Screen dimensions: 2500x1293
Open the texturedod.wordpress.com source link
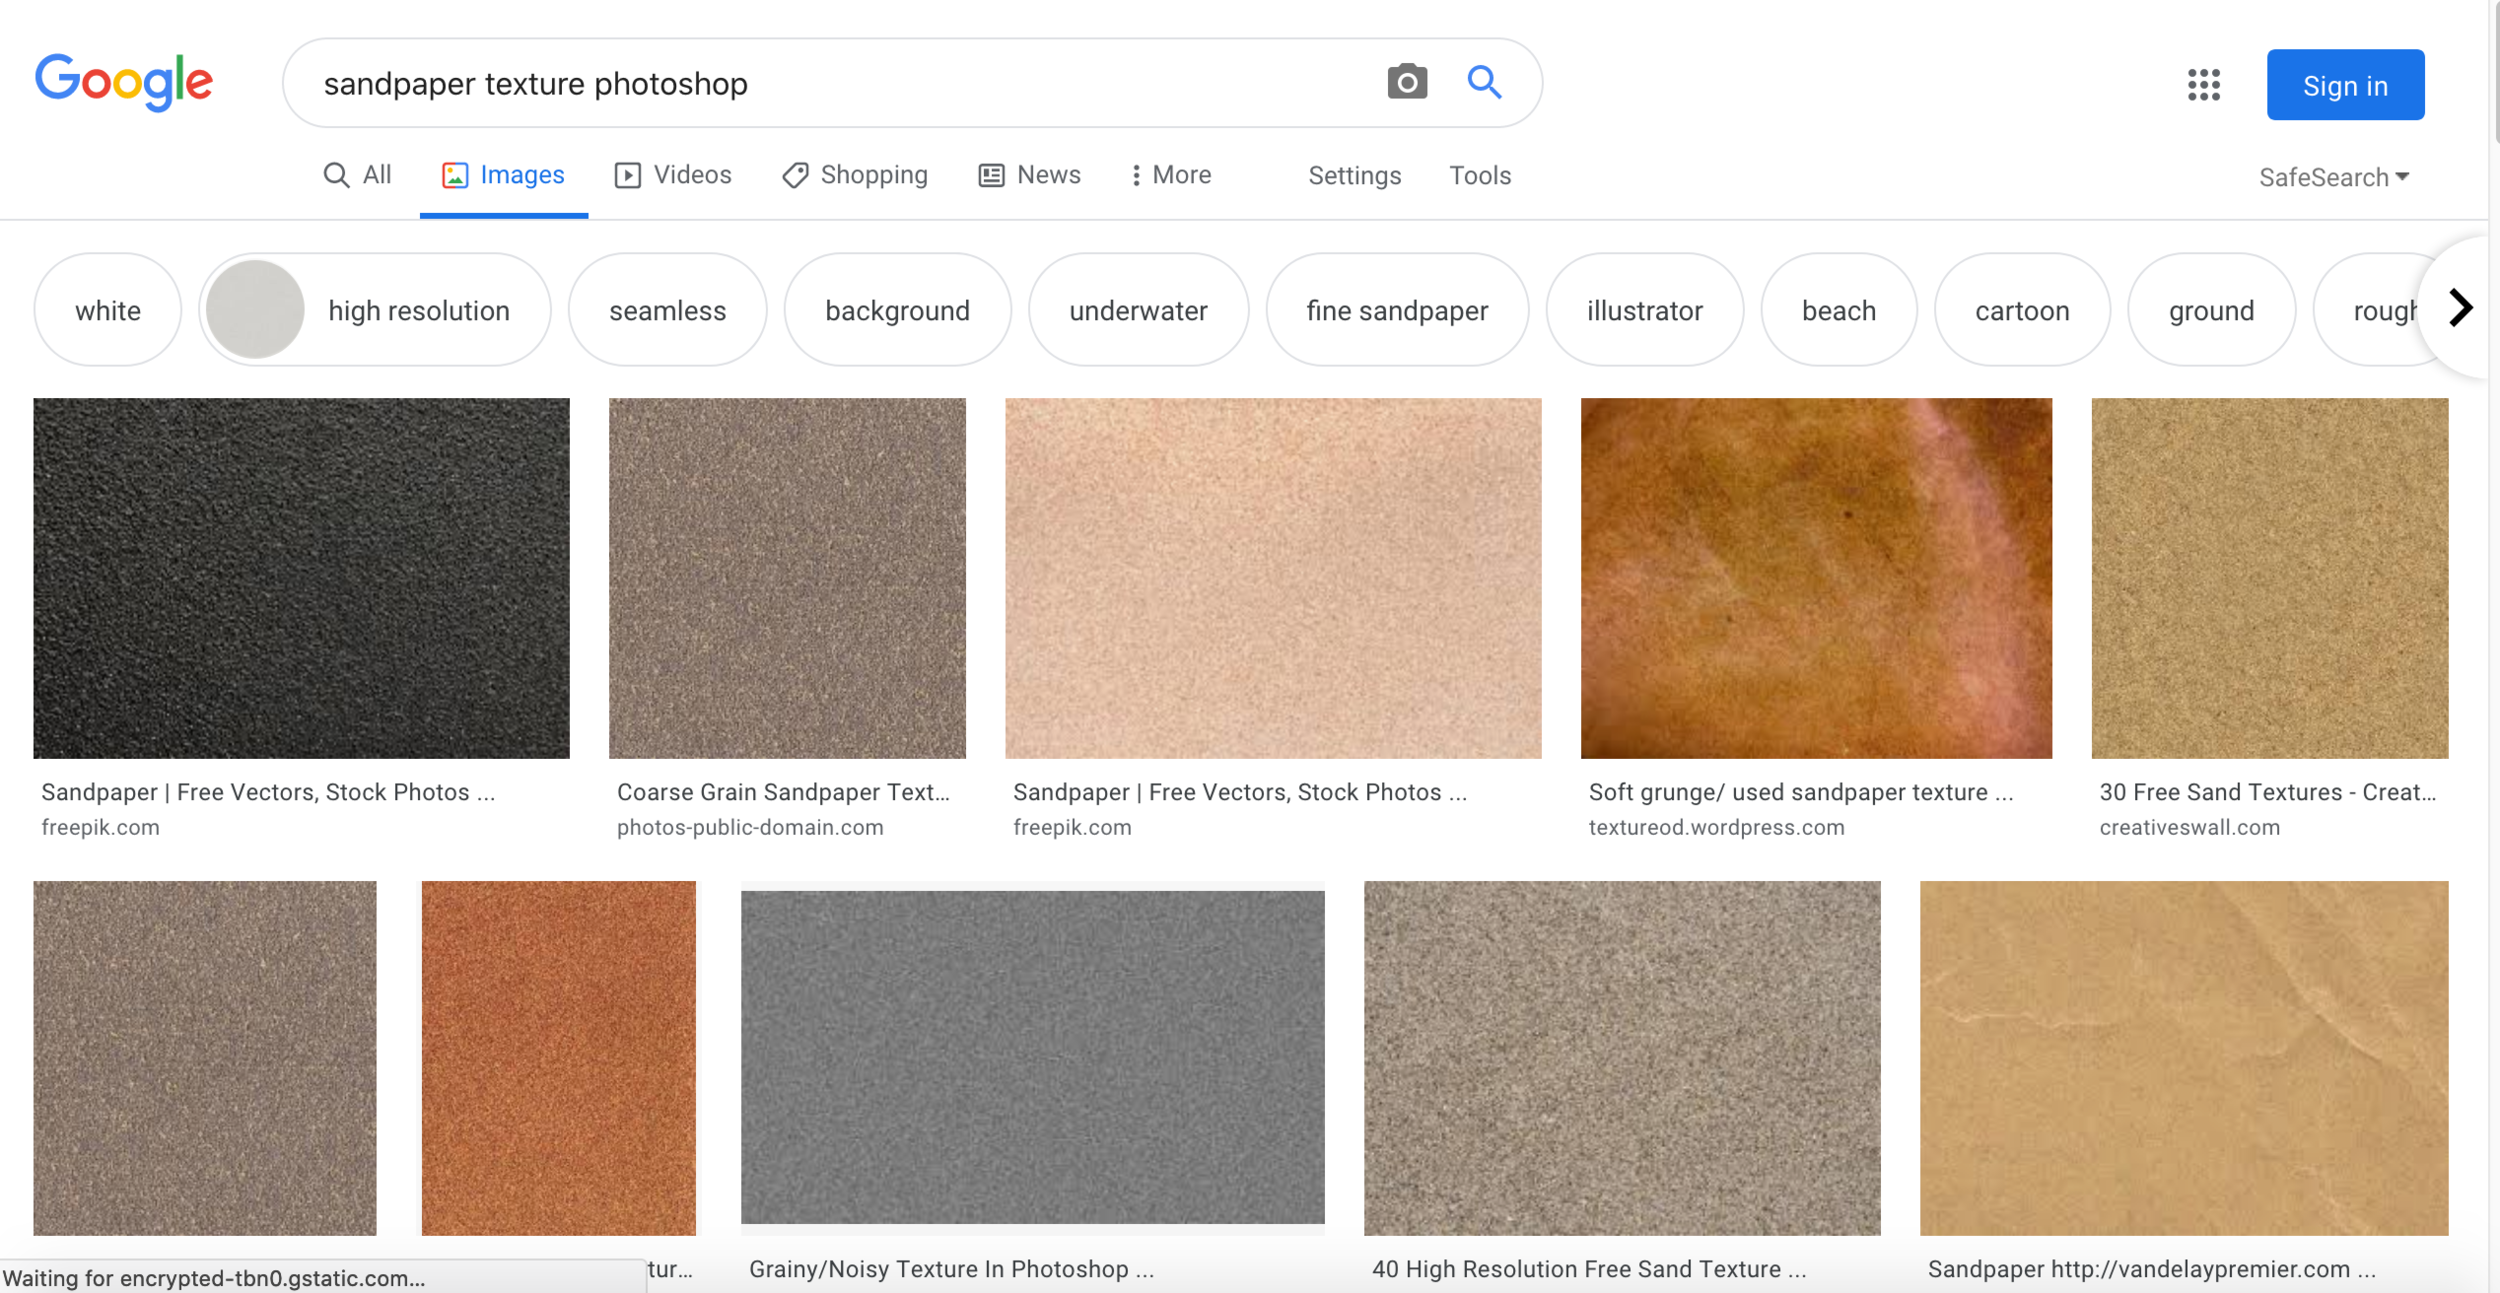point(1715,828)
